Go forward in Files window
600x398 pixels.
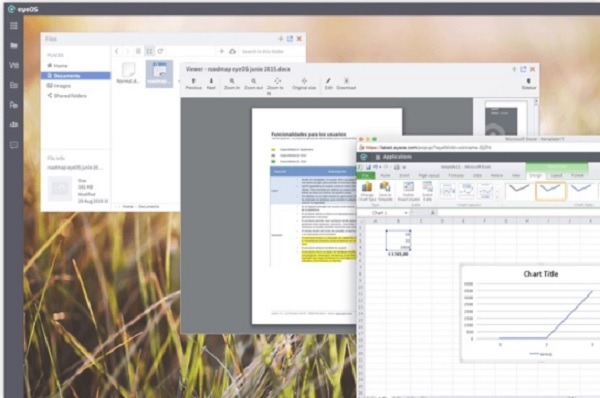tap(127, 51)
